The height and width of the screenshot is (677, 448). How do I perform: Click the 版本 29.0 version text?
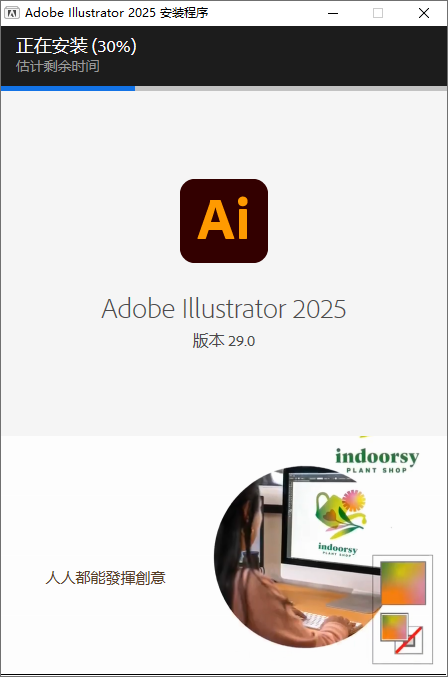pos(224,341)
